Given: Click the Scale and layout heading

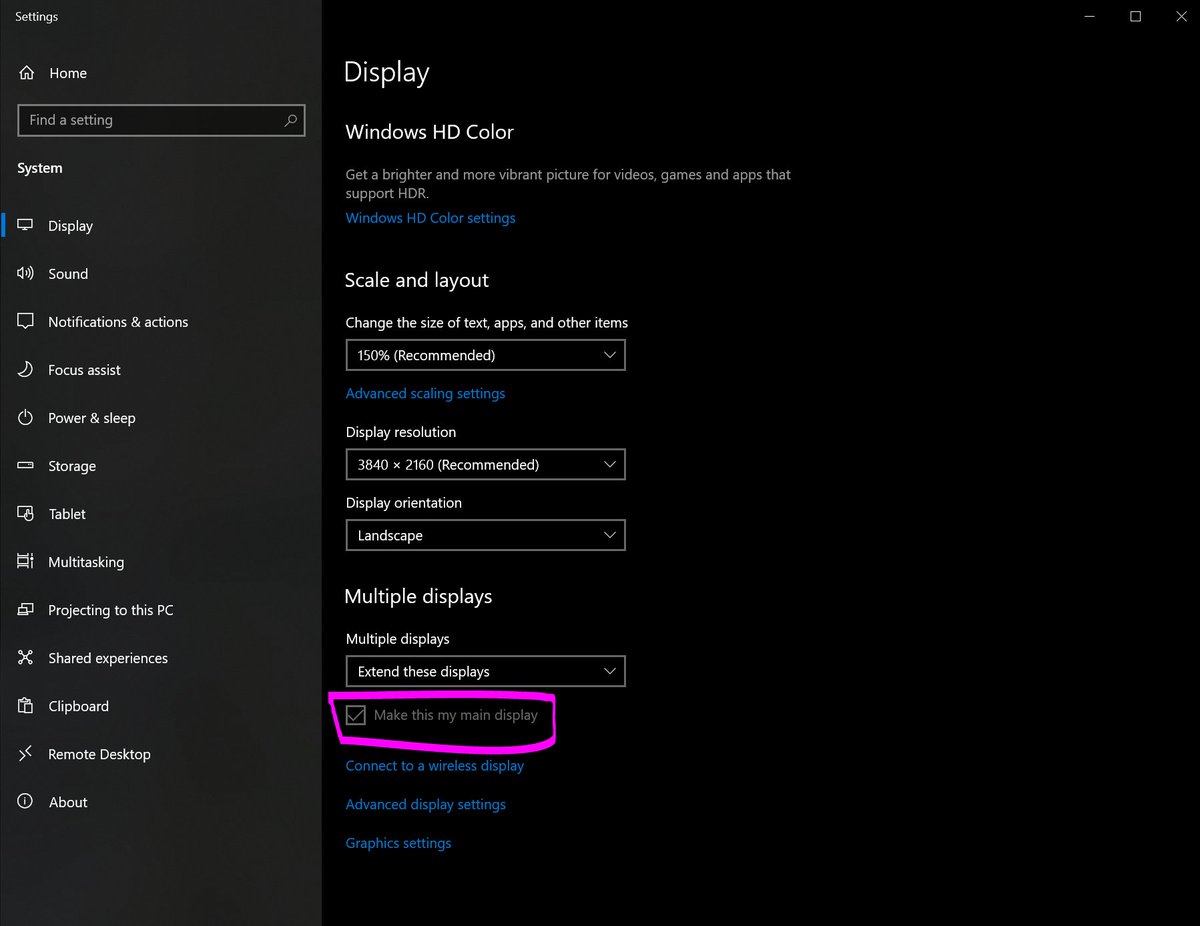Looking at the screenshot, I should coord(416,280).
